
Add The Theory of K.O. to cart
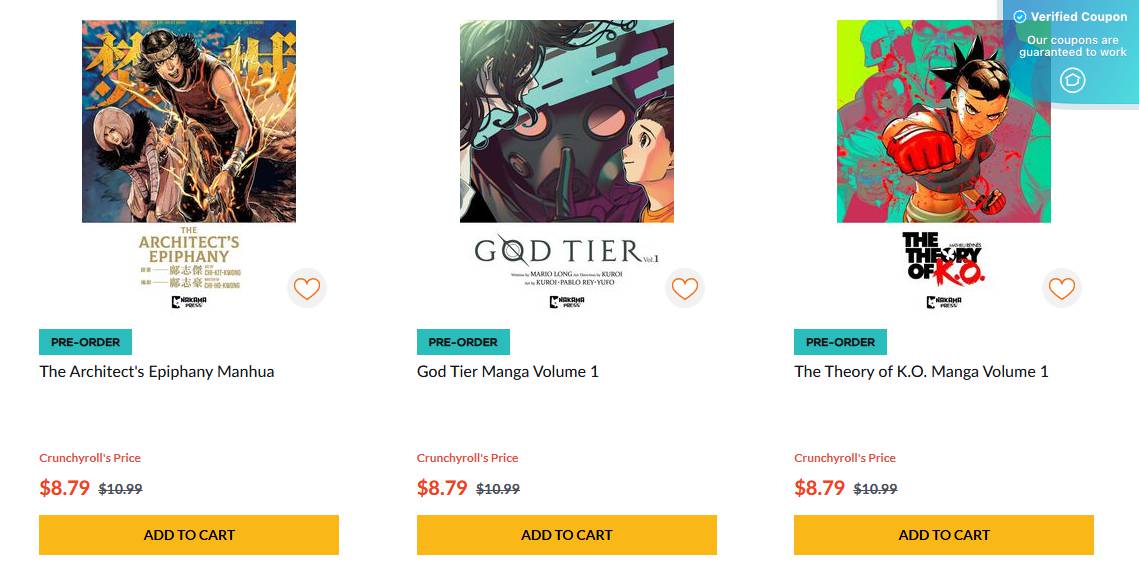click(944, 535)
